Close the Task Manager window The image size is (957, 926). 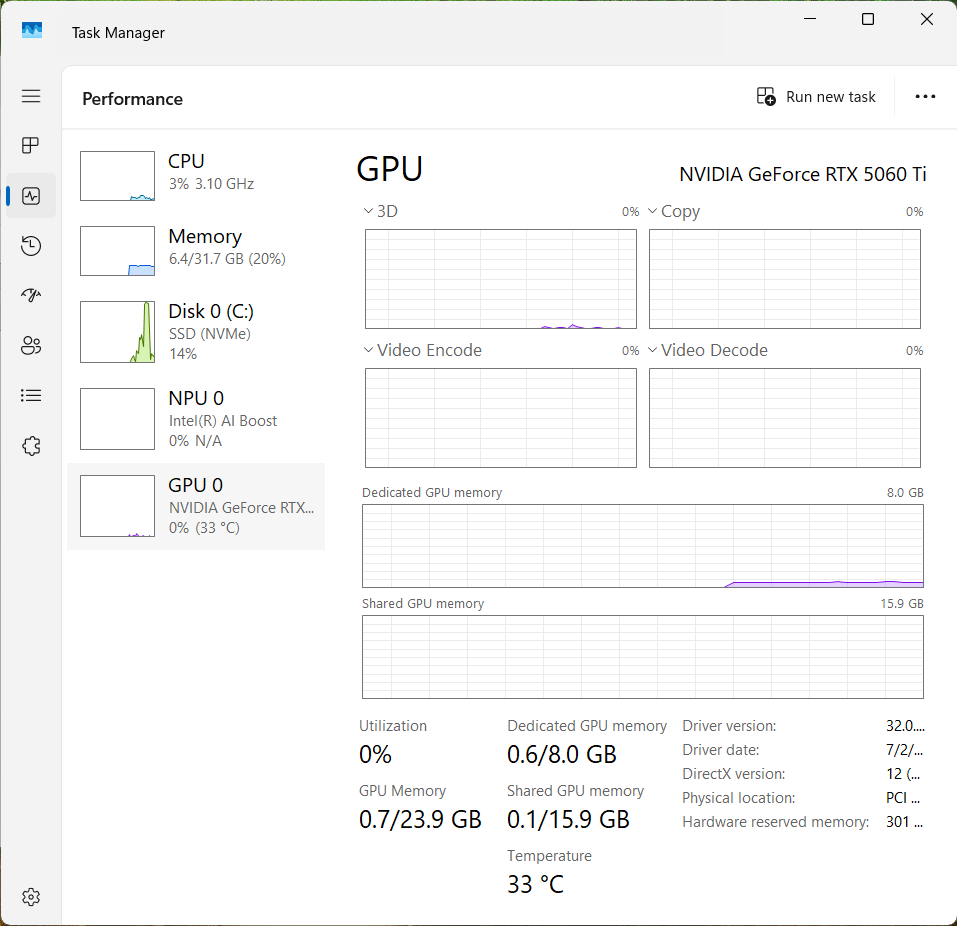[926, 19]
